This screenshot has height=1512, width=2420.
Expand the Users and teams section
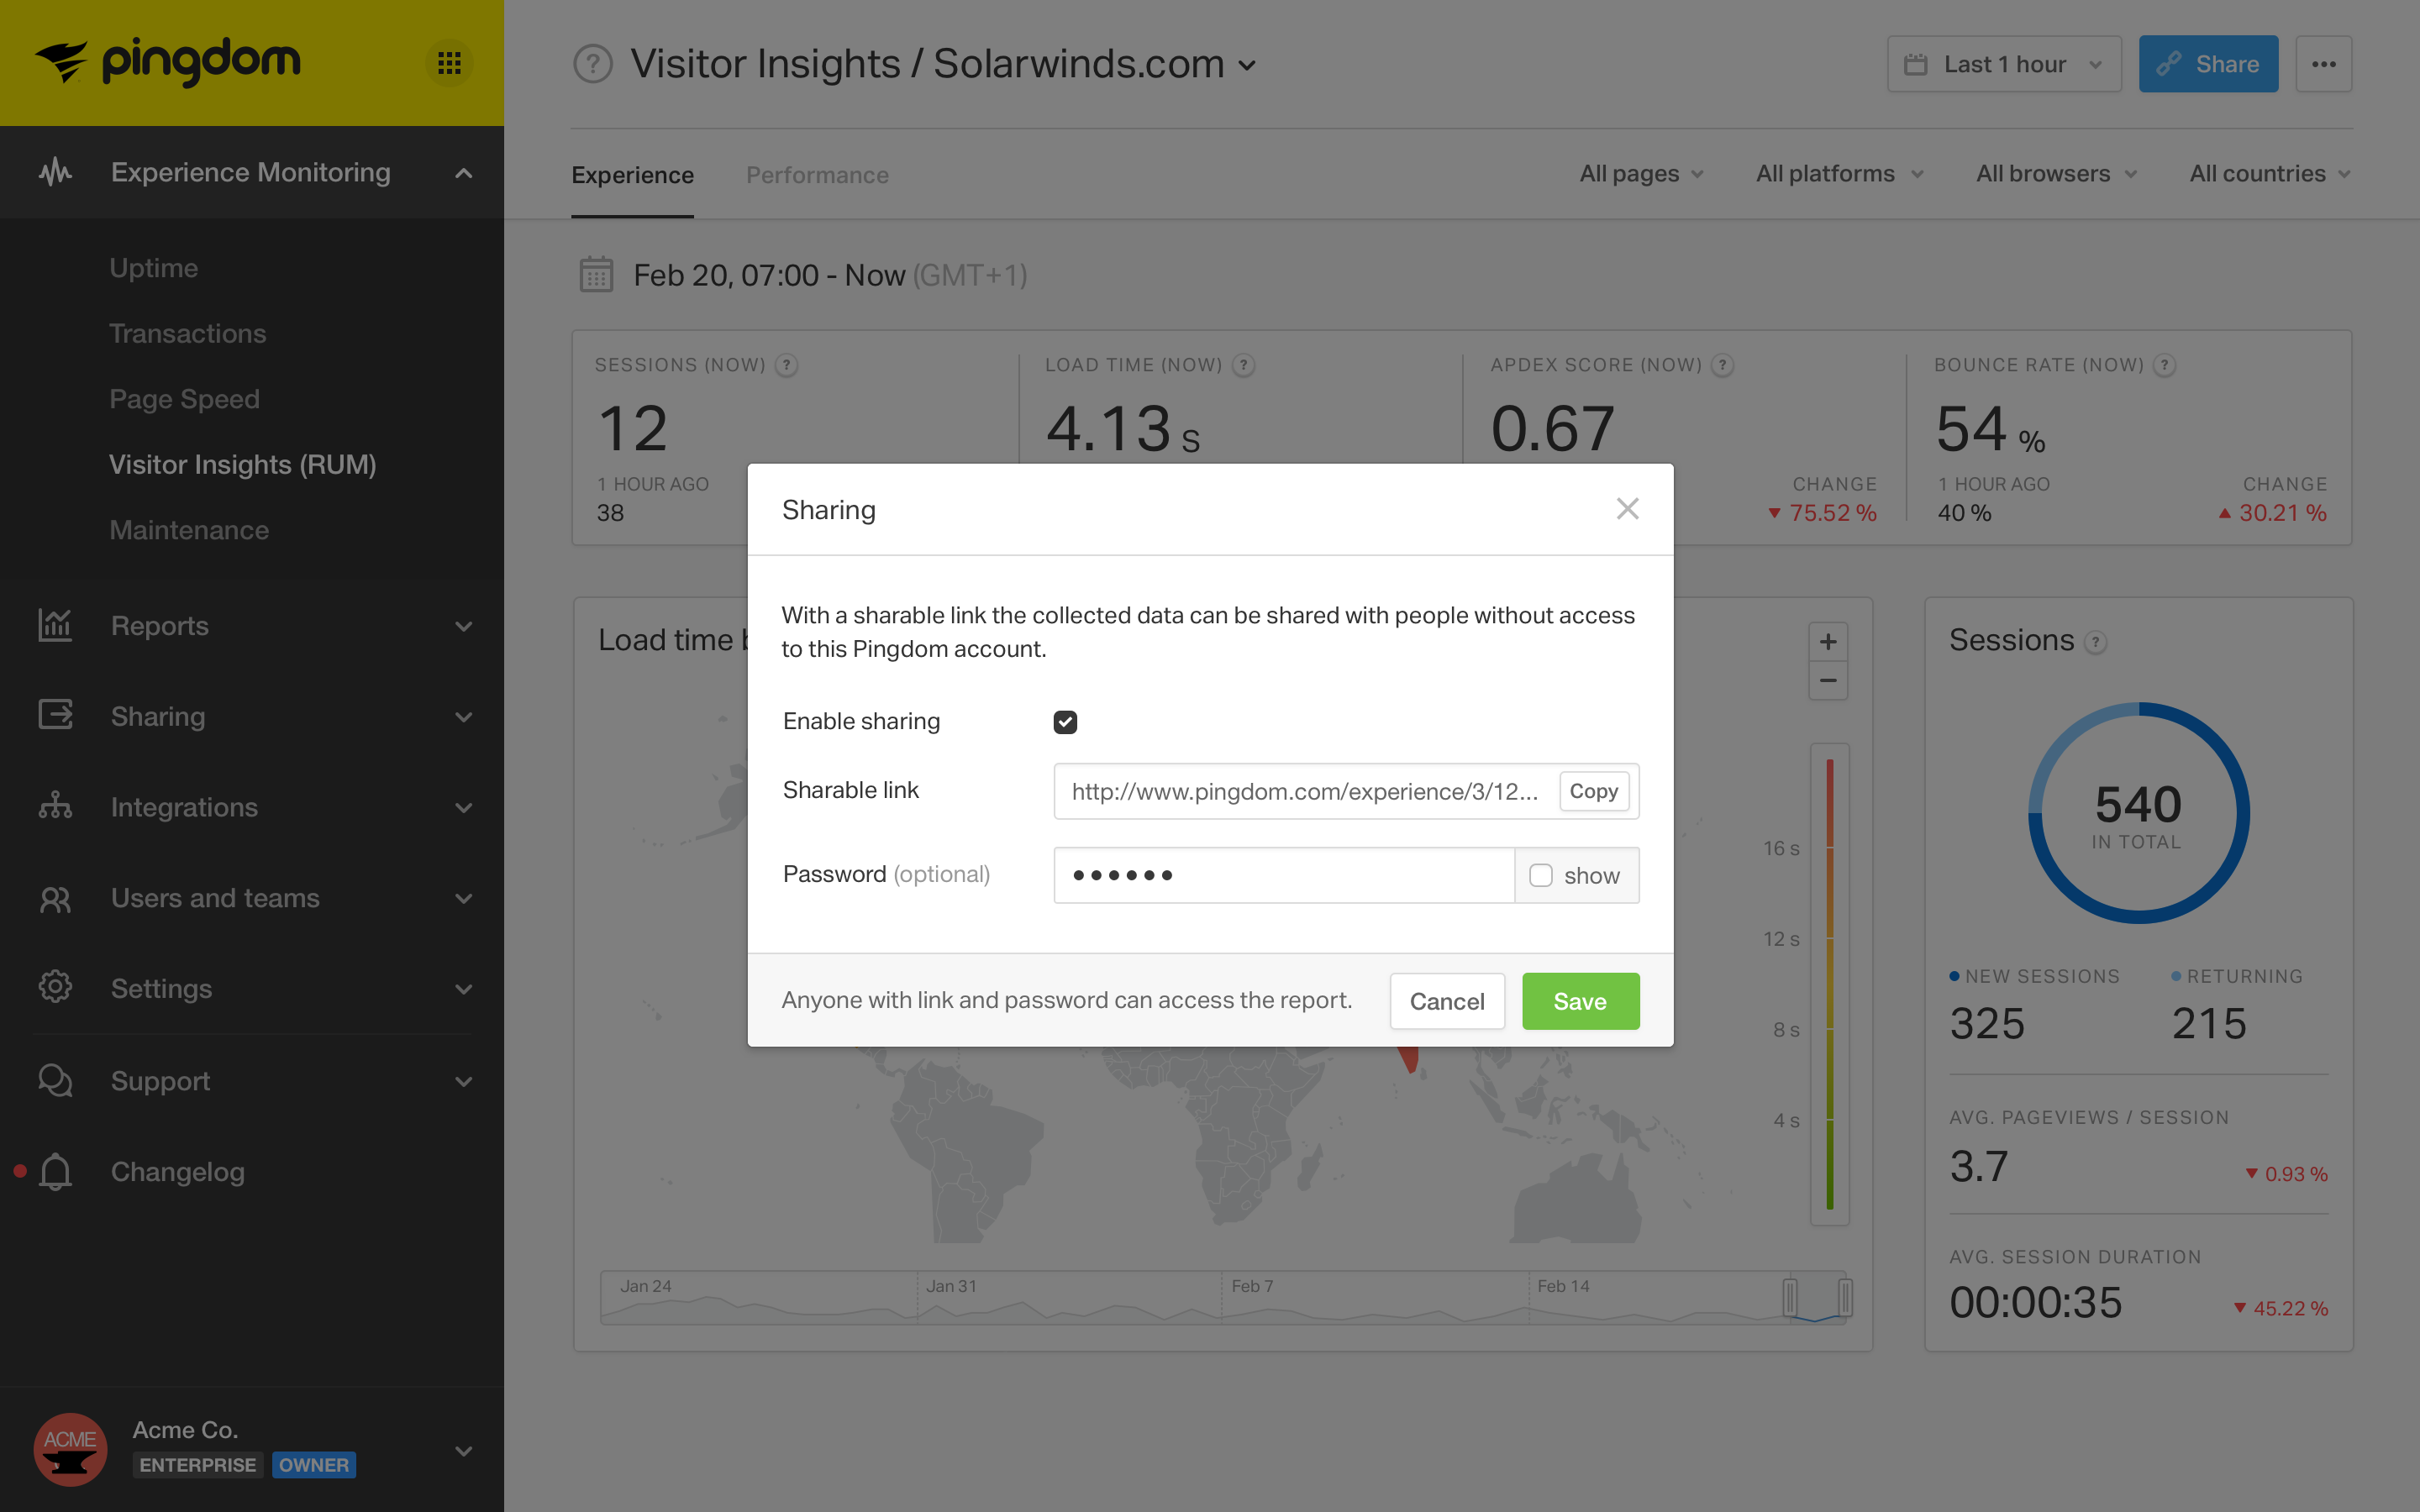click(x=463, y=898)
